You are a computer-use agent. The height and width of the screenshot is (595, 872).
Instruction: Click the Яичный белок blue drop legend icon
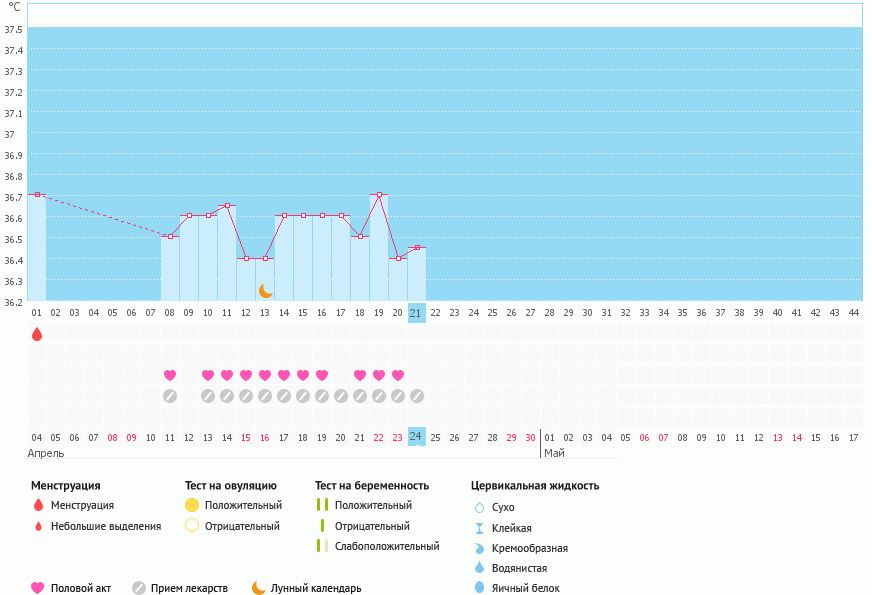[x=479, y=588]
